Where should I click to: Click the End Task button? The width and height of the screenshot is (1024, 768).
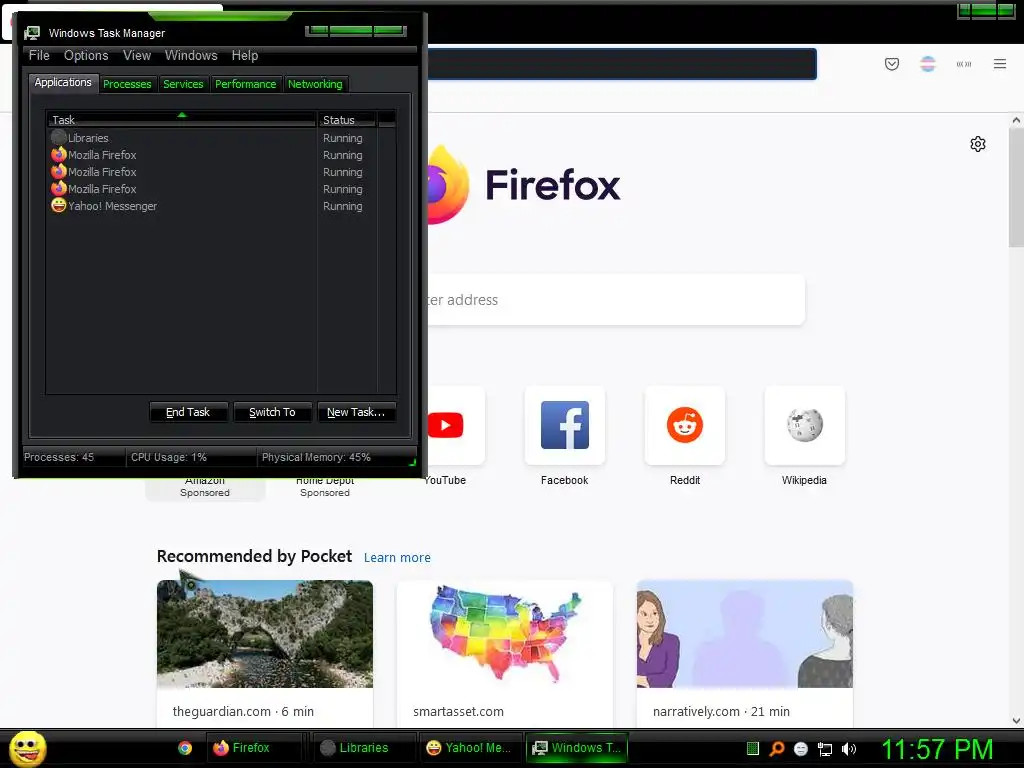pos(188,412)
